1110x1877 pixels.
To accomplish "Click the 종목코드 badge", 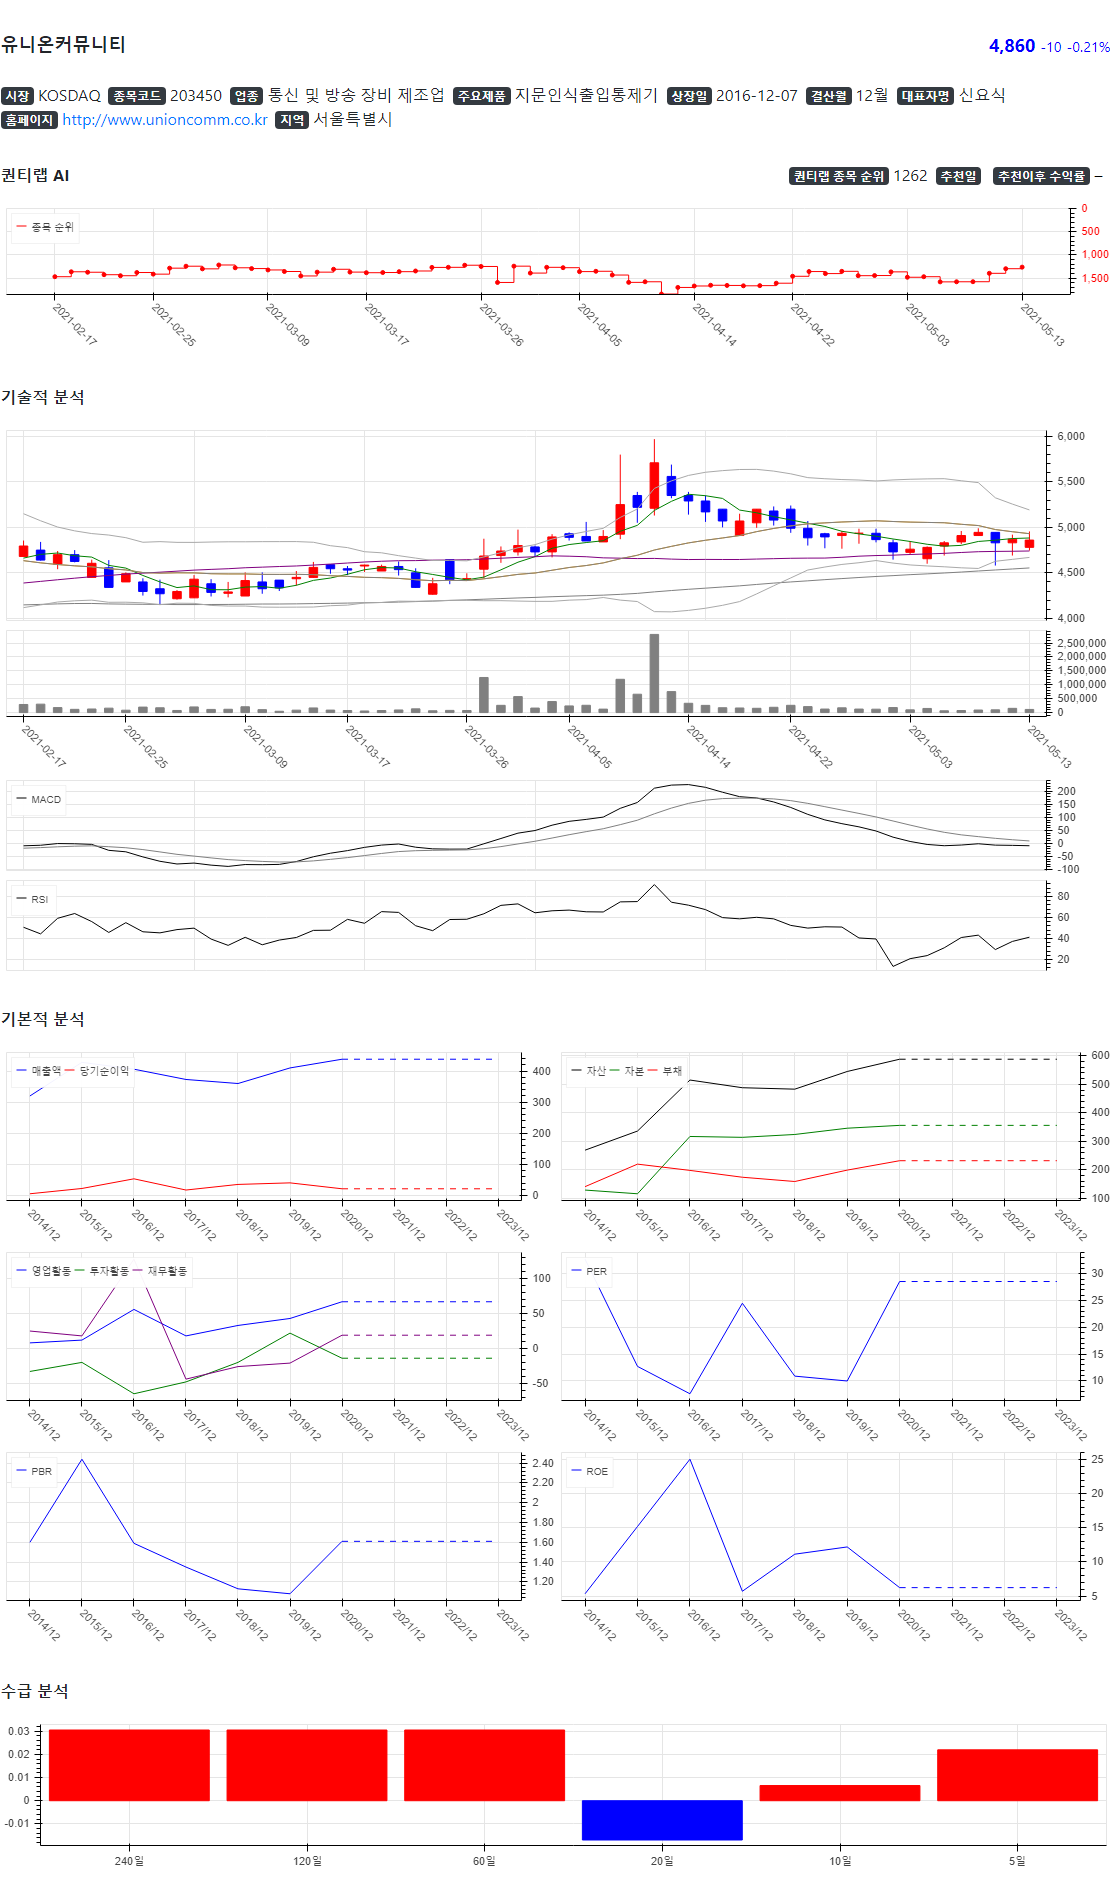I will click(x=136, y=96).
